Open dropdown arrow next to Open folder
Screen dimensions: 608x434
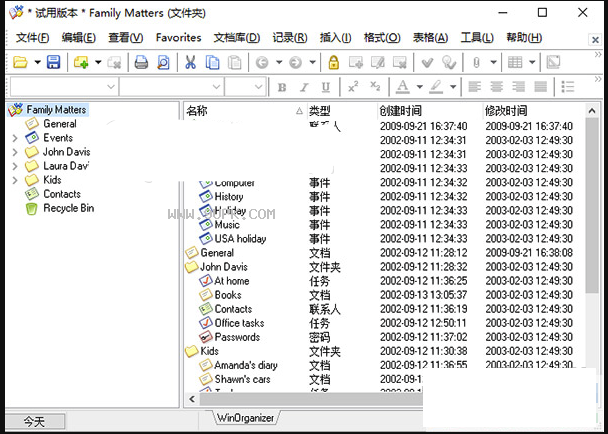tap(37, 62)
